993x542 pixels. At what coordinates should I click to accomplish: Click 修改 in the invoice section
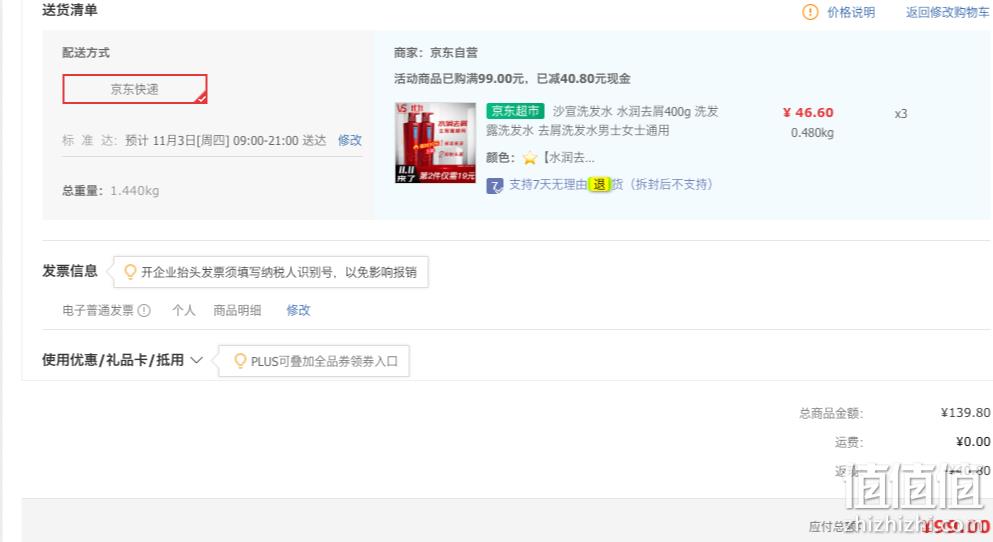point(298,310)
